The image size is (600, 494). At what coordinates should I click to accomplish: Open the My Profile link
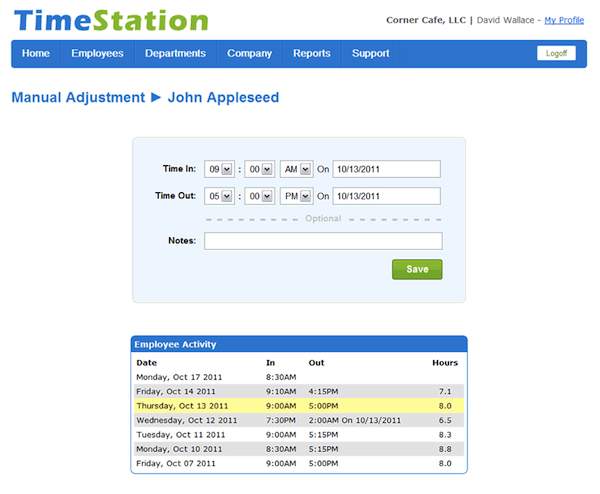[x=564, y=20]
